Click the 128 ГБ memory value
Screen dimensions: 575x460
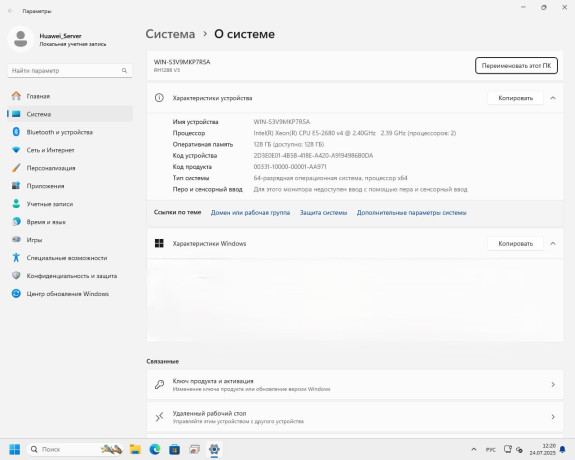coord(289,144)
